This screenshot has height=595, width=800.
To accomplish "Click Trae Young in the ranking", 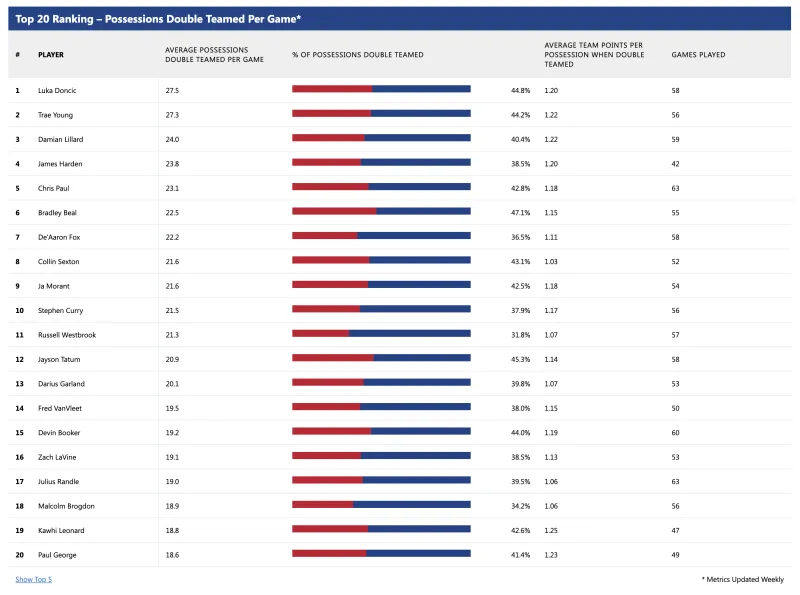I will 56,115.
